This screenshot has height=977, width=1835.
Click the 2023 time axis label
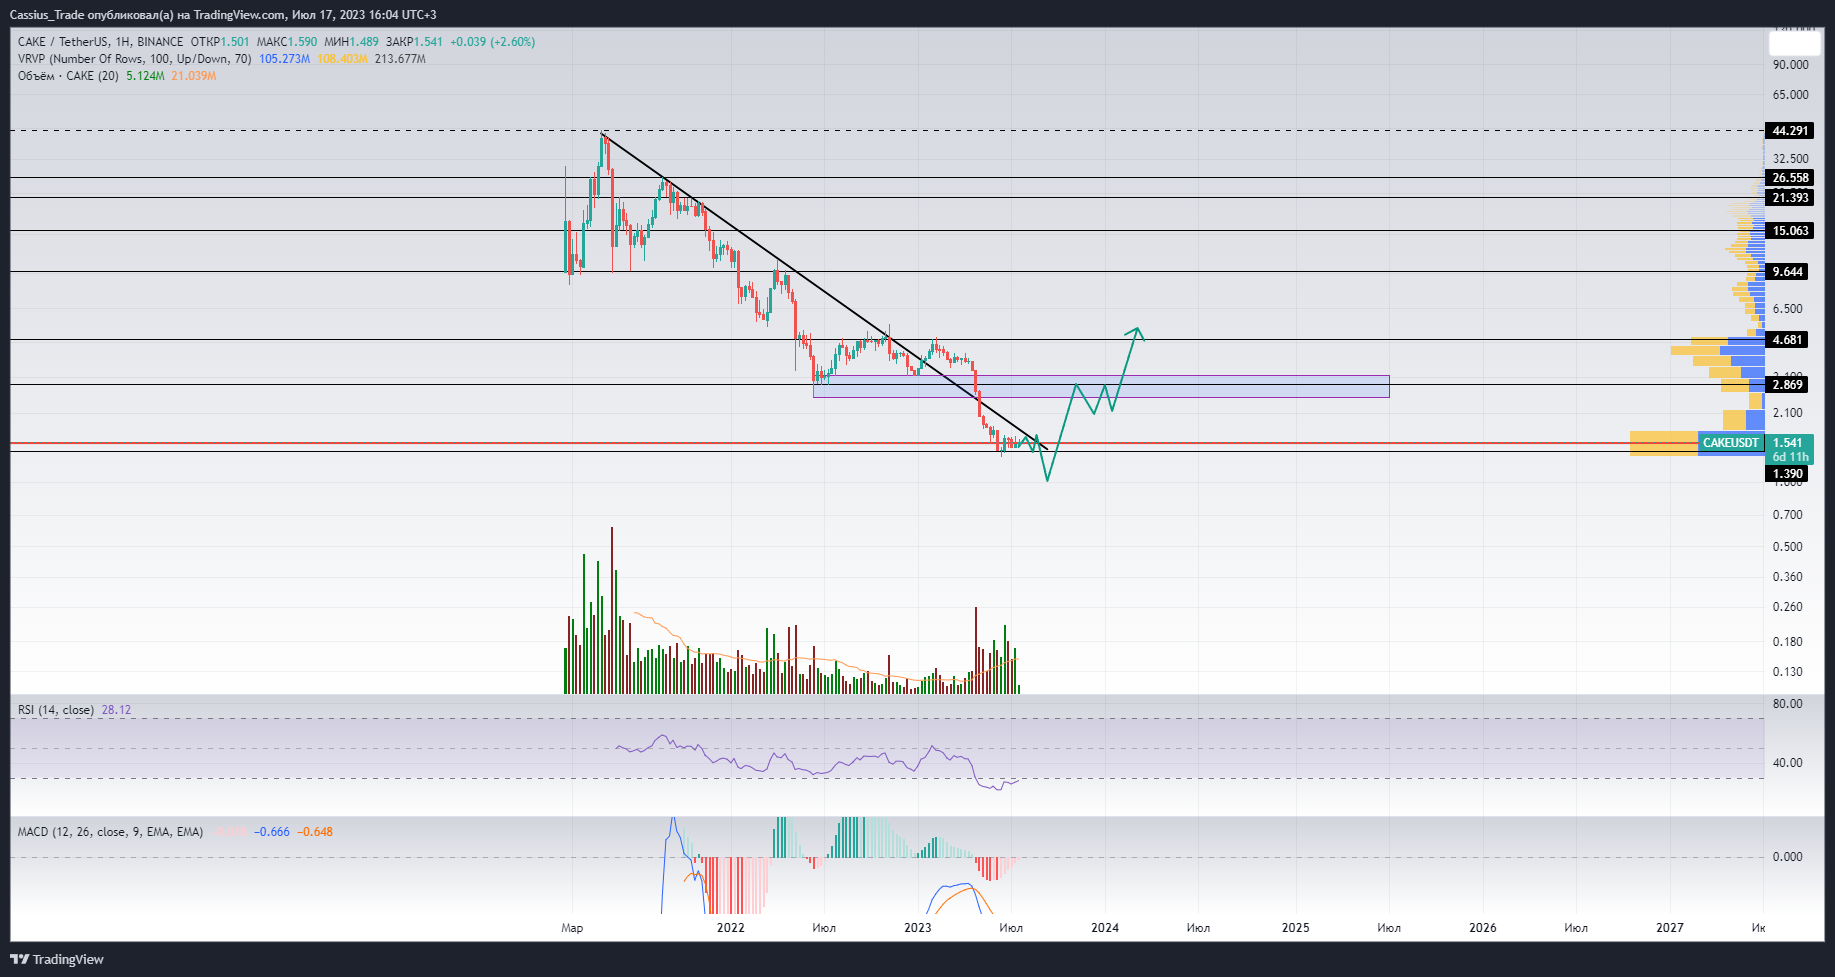917,928
